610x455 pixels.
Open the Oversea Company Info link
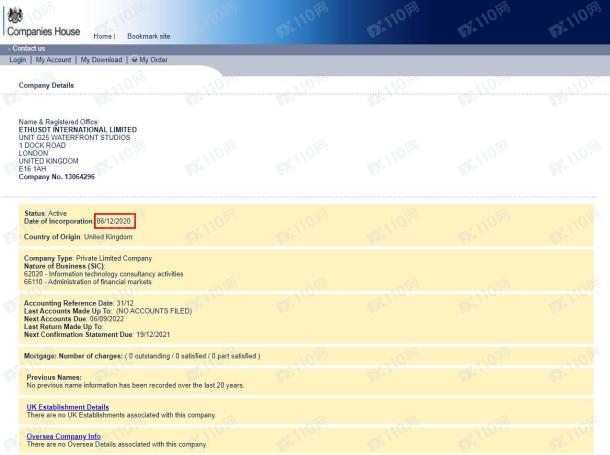(63, 436)
